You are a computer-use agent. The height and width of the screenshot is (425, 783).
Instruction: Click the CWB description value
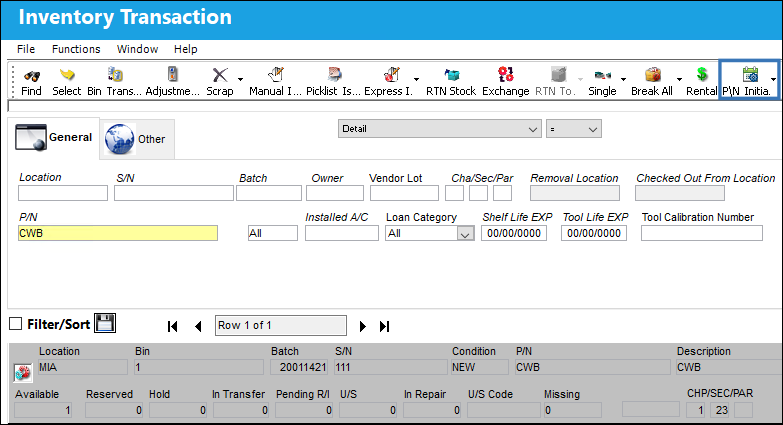(x=729, y=368)
